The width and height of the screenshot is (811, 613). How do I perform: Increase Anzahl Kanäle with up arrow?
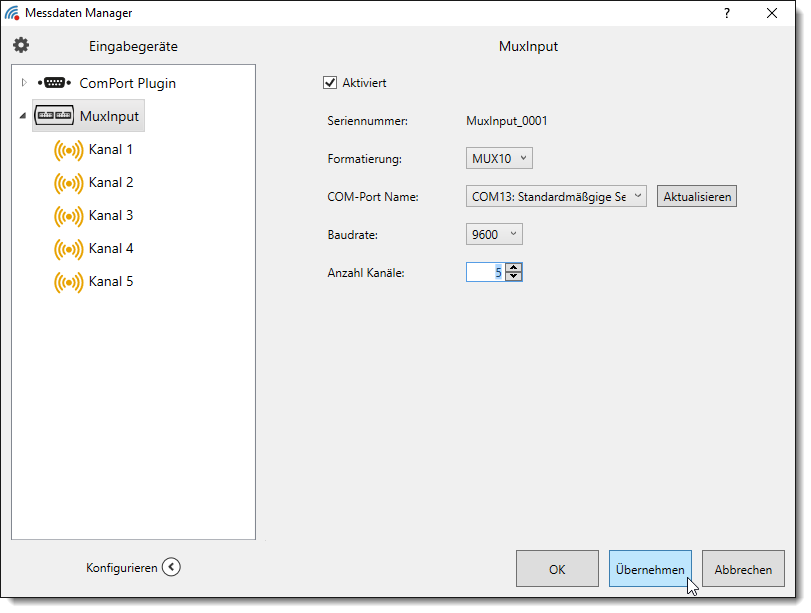513,267
